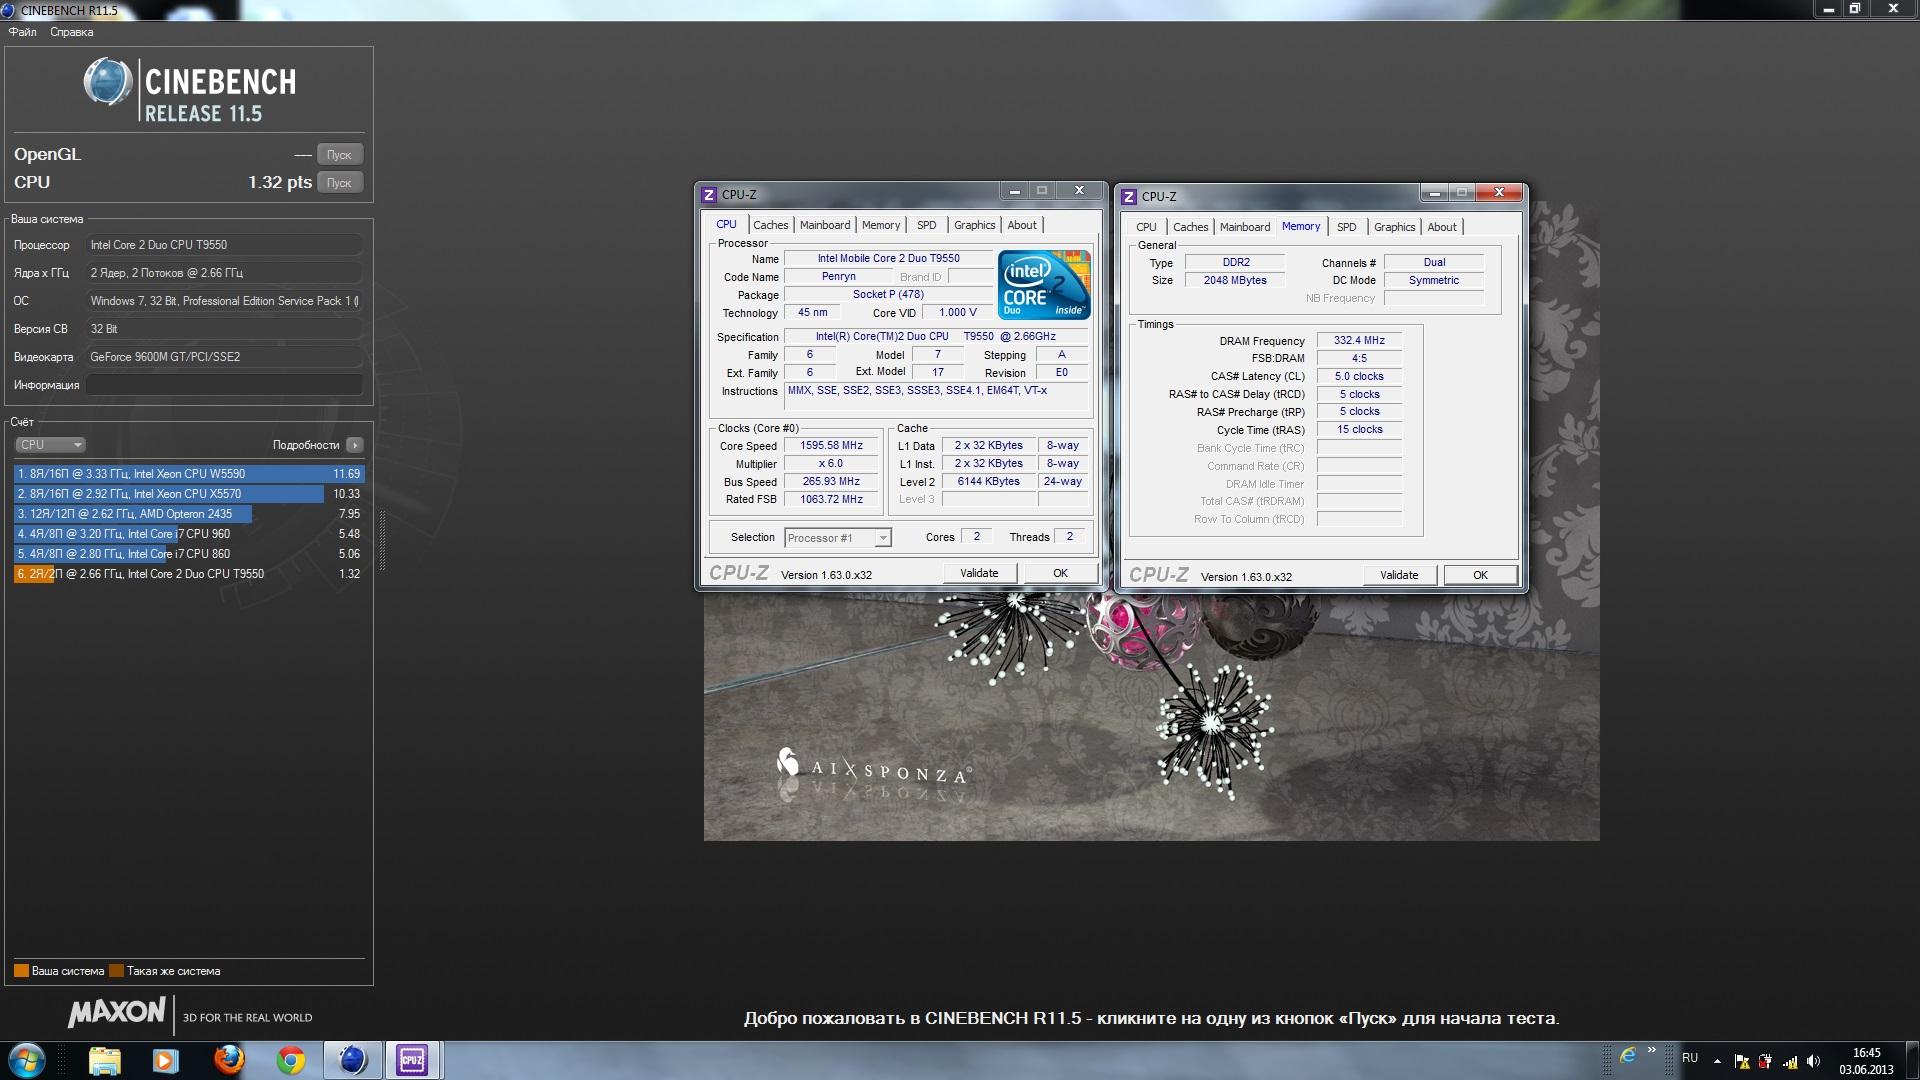Expand the quick launch overflow chevron
The height and width of the screenshot is (1080, 1920).
[1652, 1050]
